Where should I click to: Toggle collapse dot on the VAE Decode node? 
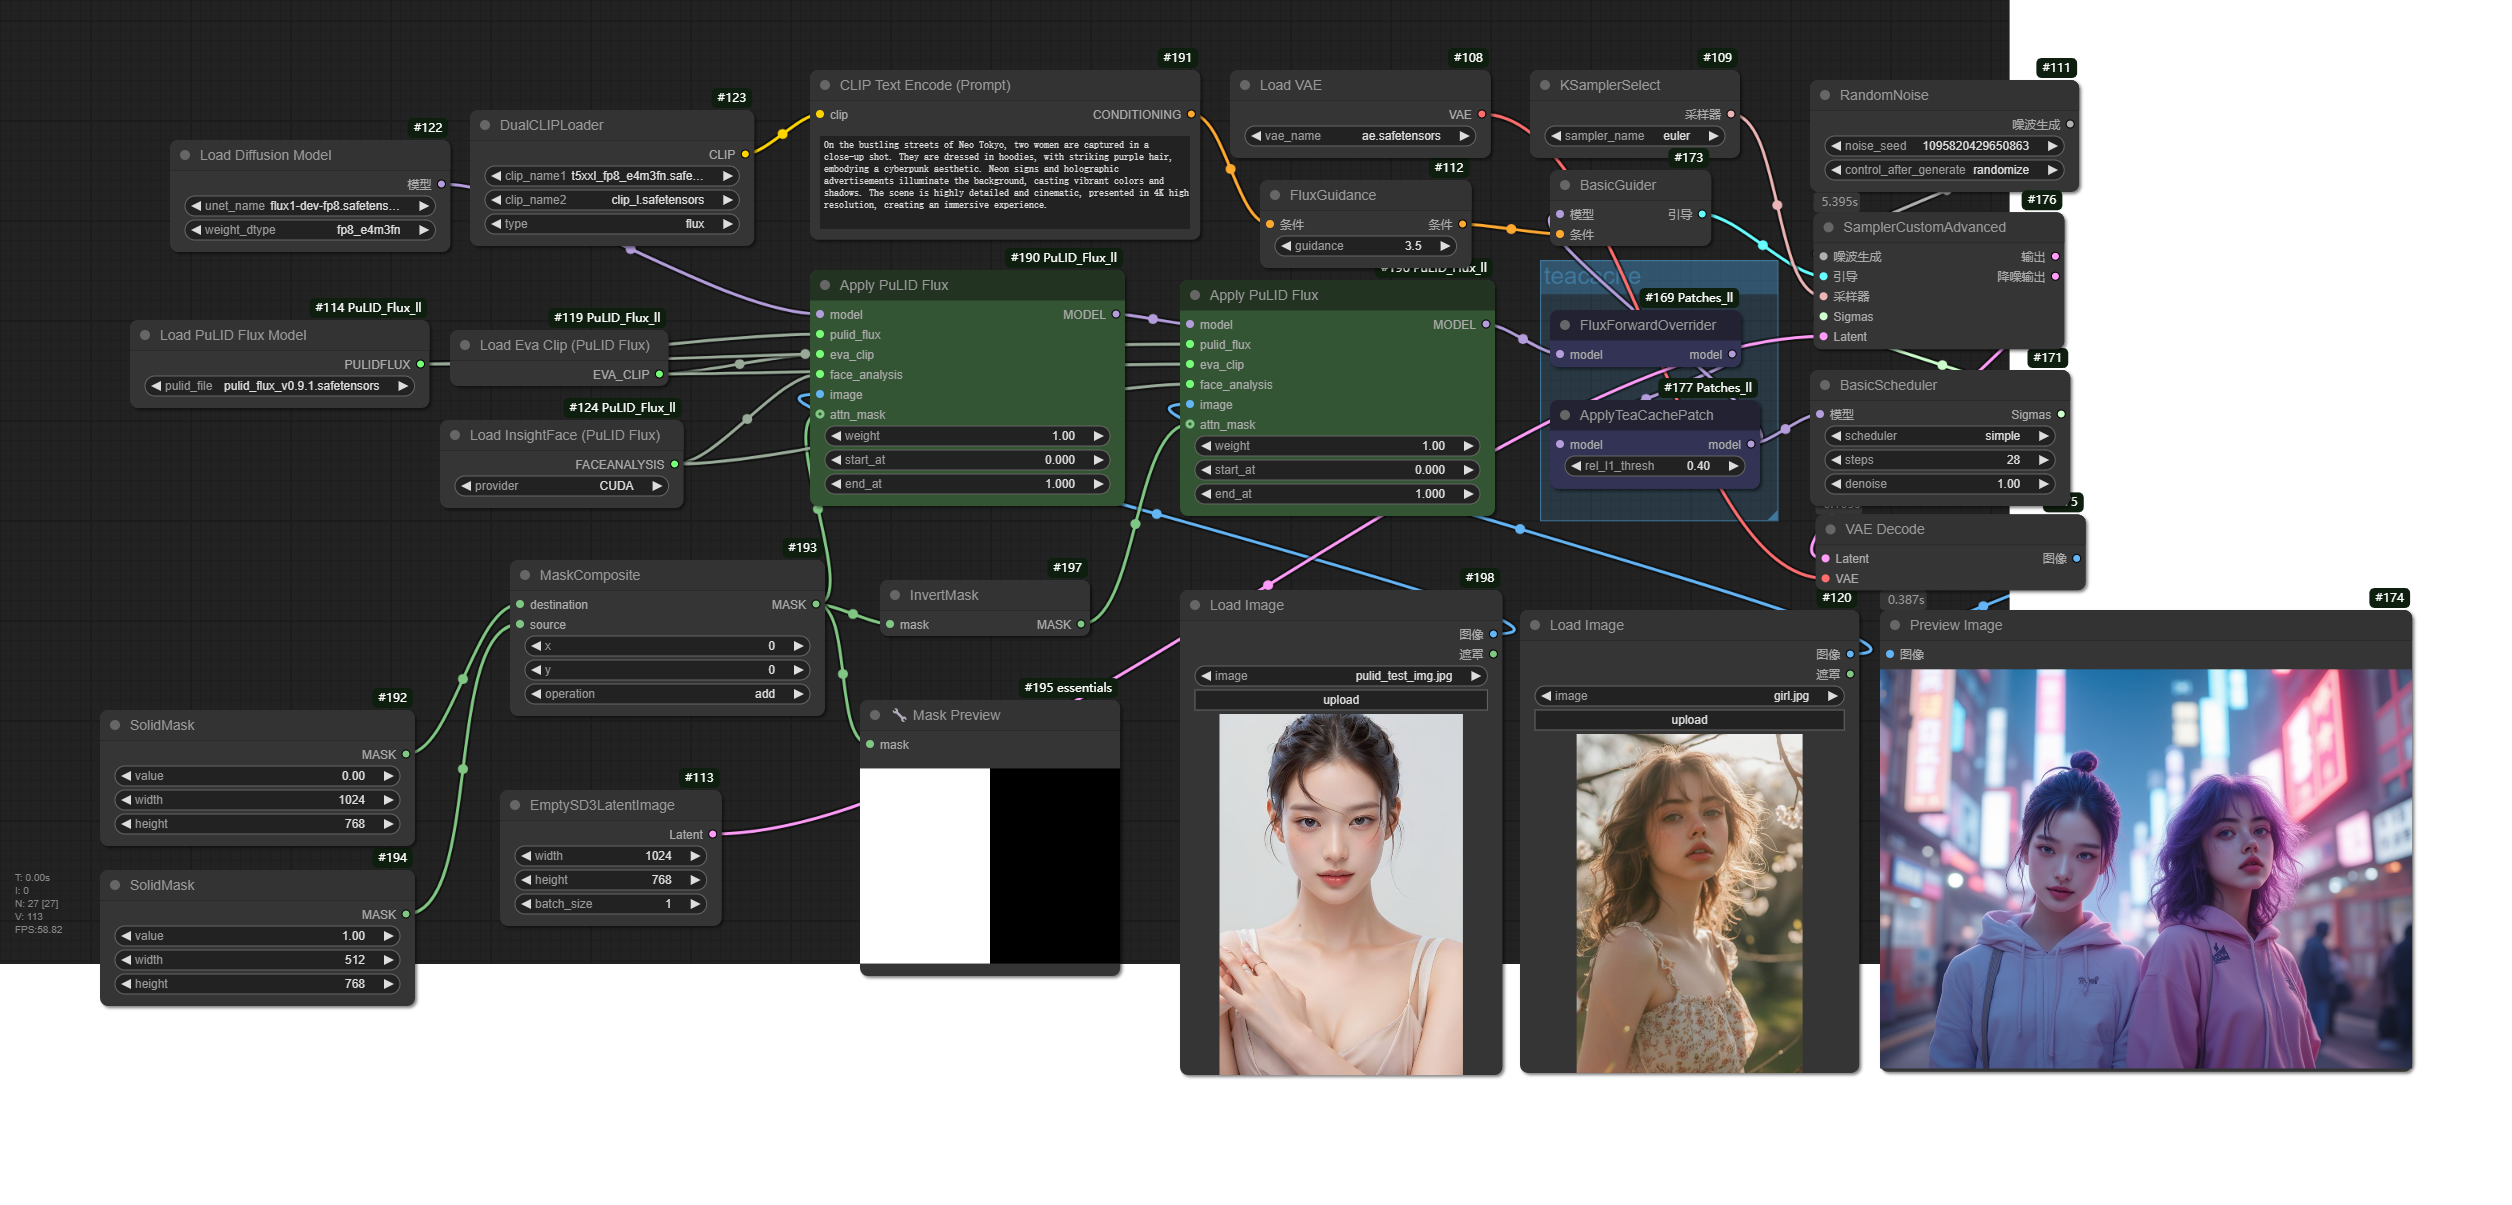(1831, 530)
